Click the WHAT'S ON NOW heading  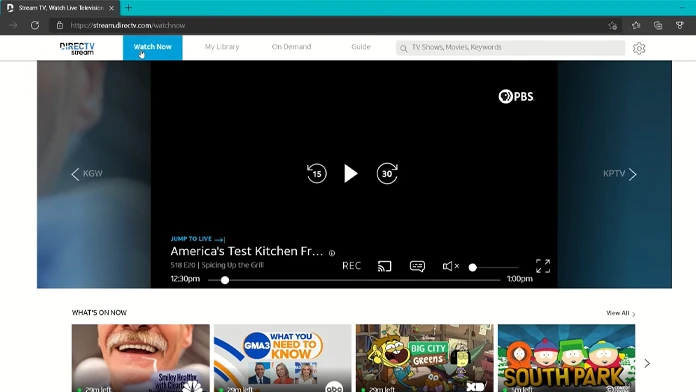[99, 313]
